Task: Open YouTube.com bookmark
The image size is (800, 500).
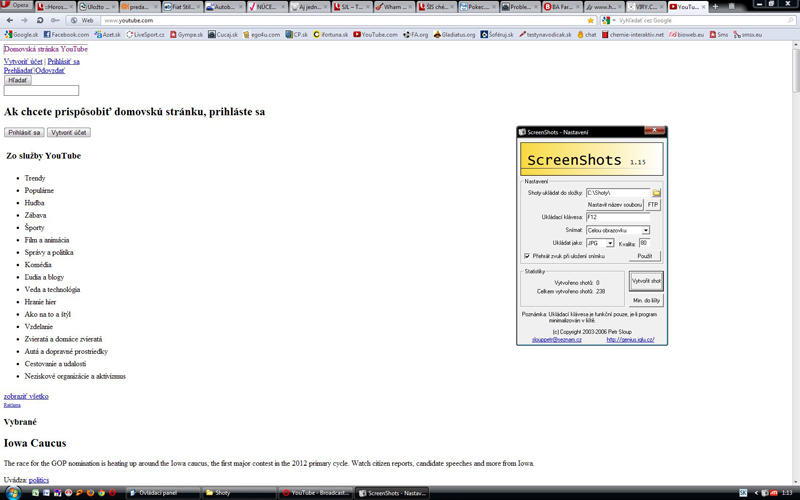Action: pyautogui.click(x=376, y=35)
